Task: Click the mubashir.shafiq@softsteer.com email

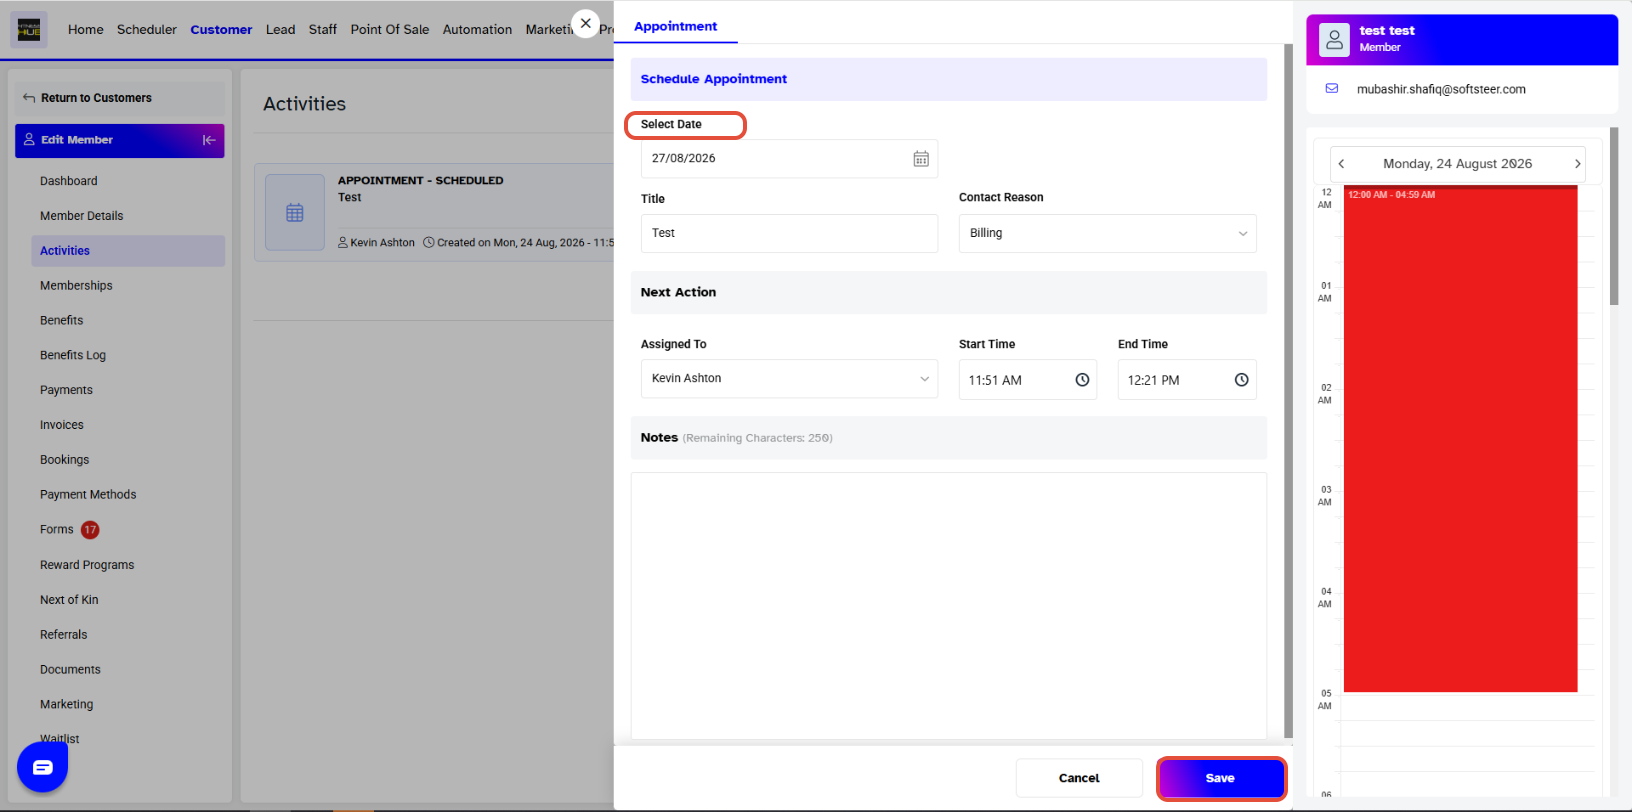Action: tap(1441, 89)
